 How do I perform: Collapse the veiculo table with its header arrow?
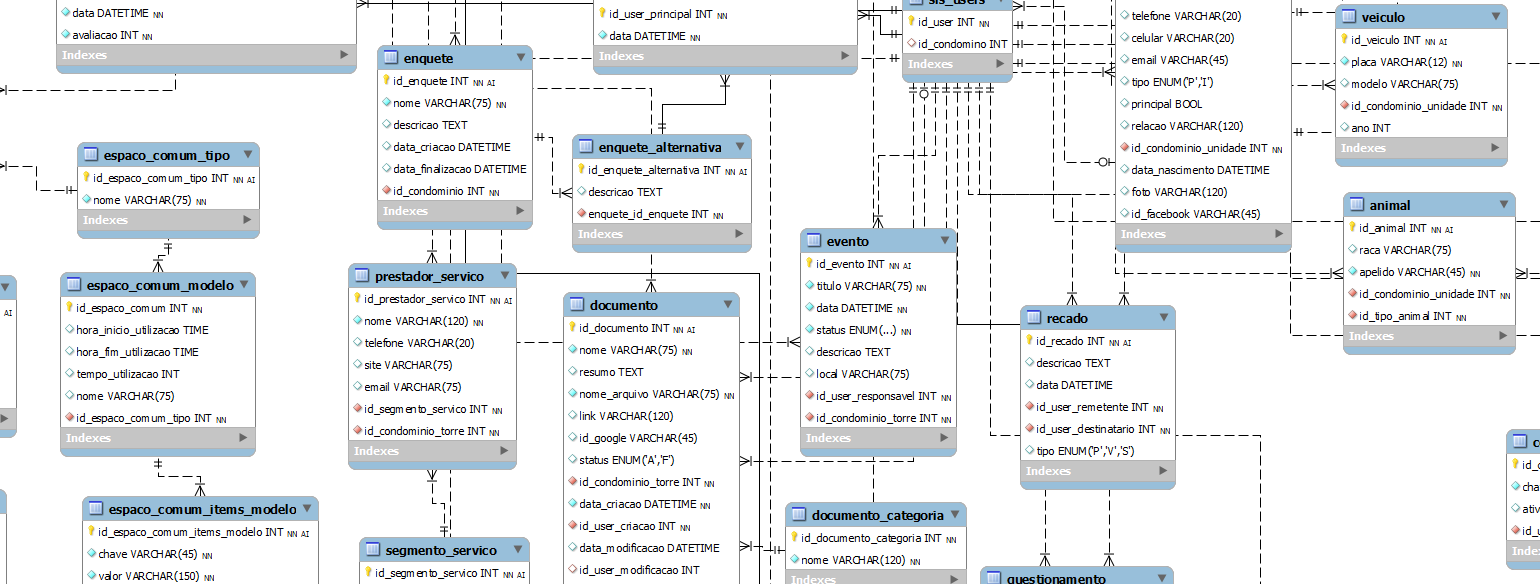click(1496, 17)
